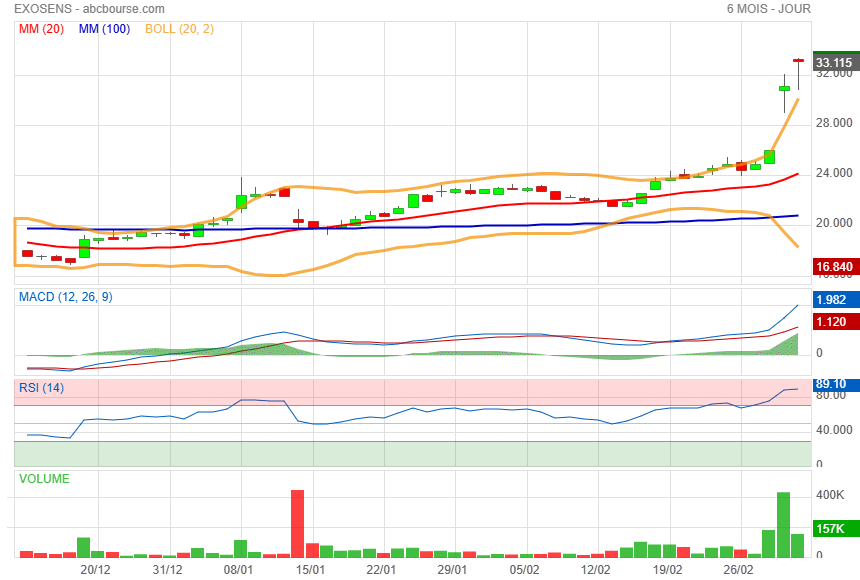Click the 'MM (20)' legend label

click(42, 29)
